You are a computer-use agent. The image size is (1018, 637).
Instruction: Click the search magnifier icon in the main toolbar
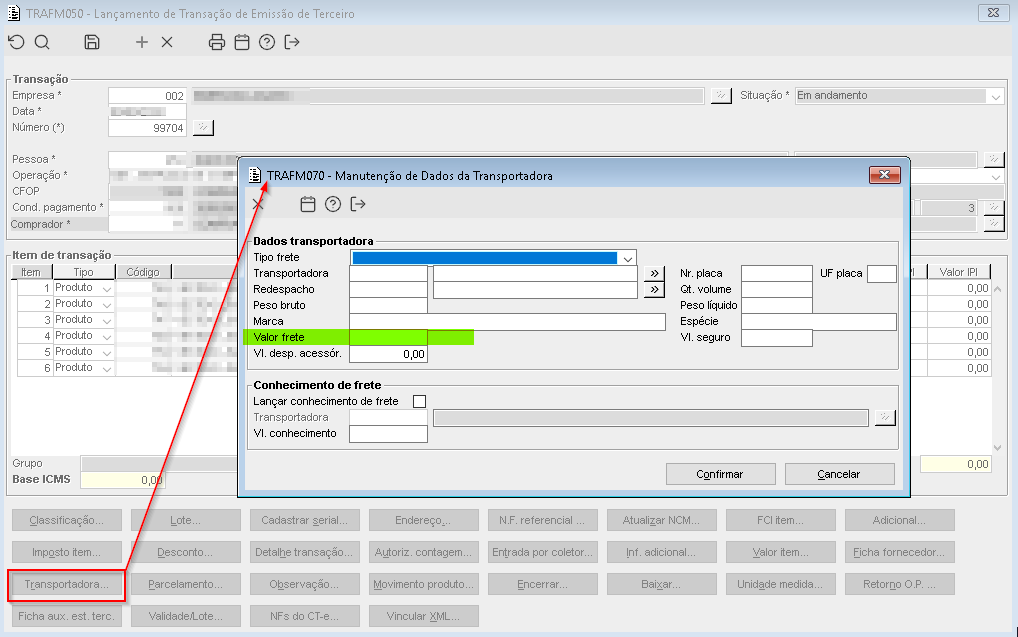42,42
